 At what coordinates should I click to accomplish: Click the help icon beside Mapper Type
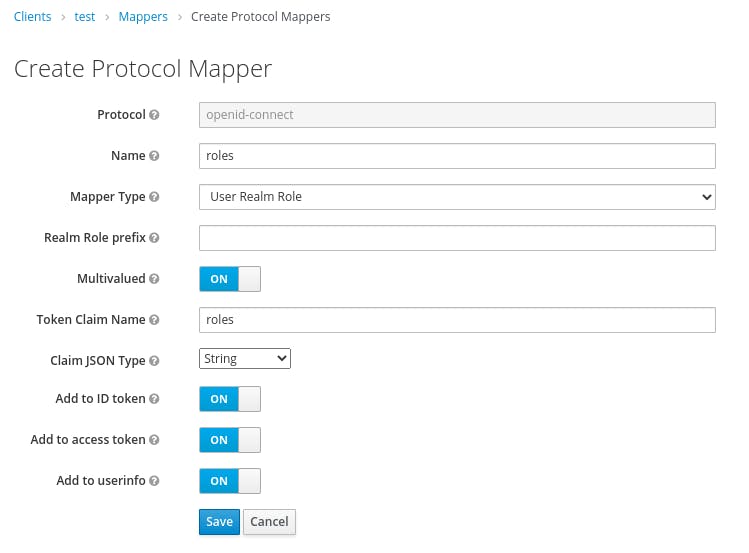[154, 197]
